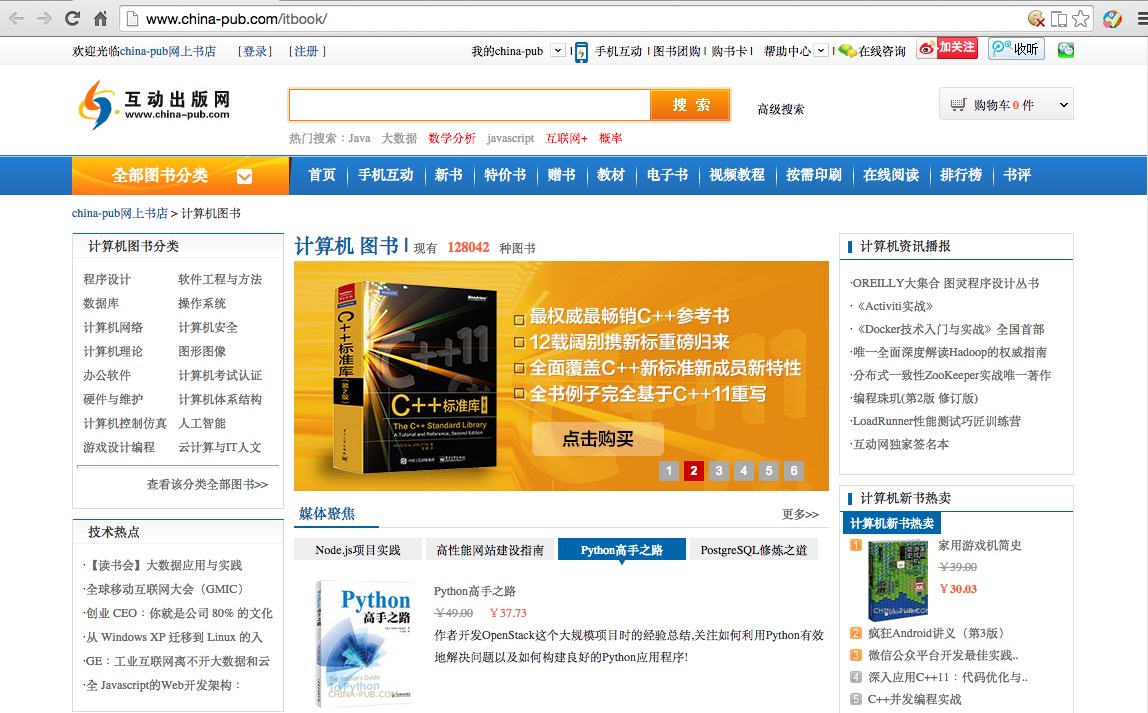Follow on Weibo via 加关注
The width and height of the screenshot is (1148, 713).
coord(947,48)
